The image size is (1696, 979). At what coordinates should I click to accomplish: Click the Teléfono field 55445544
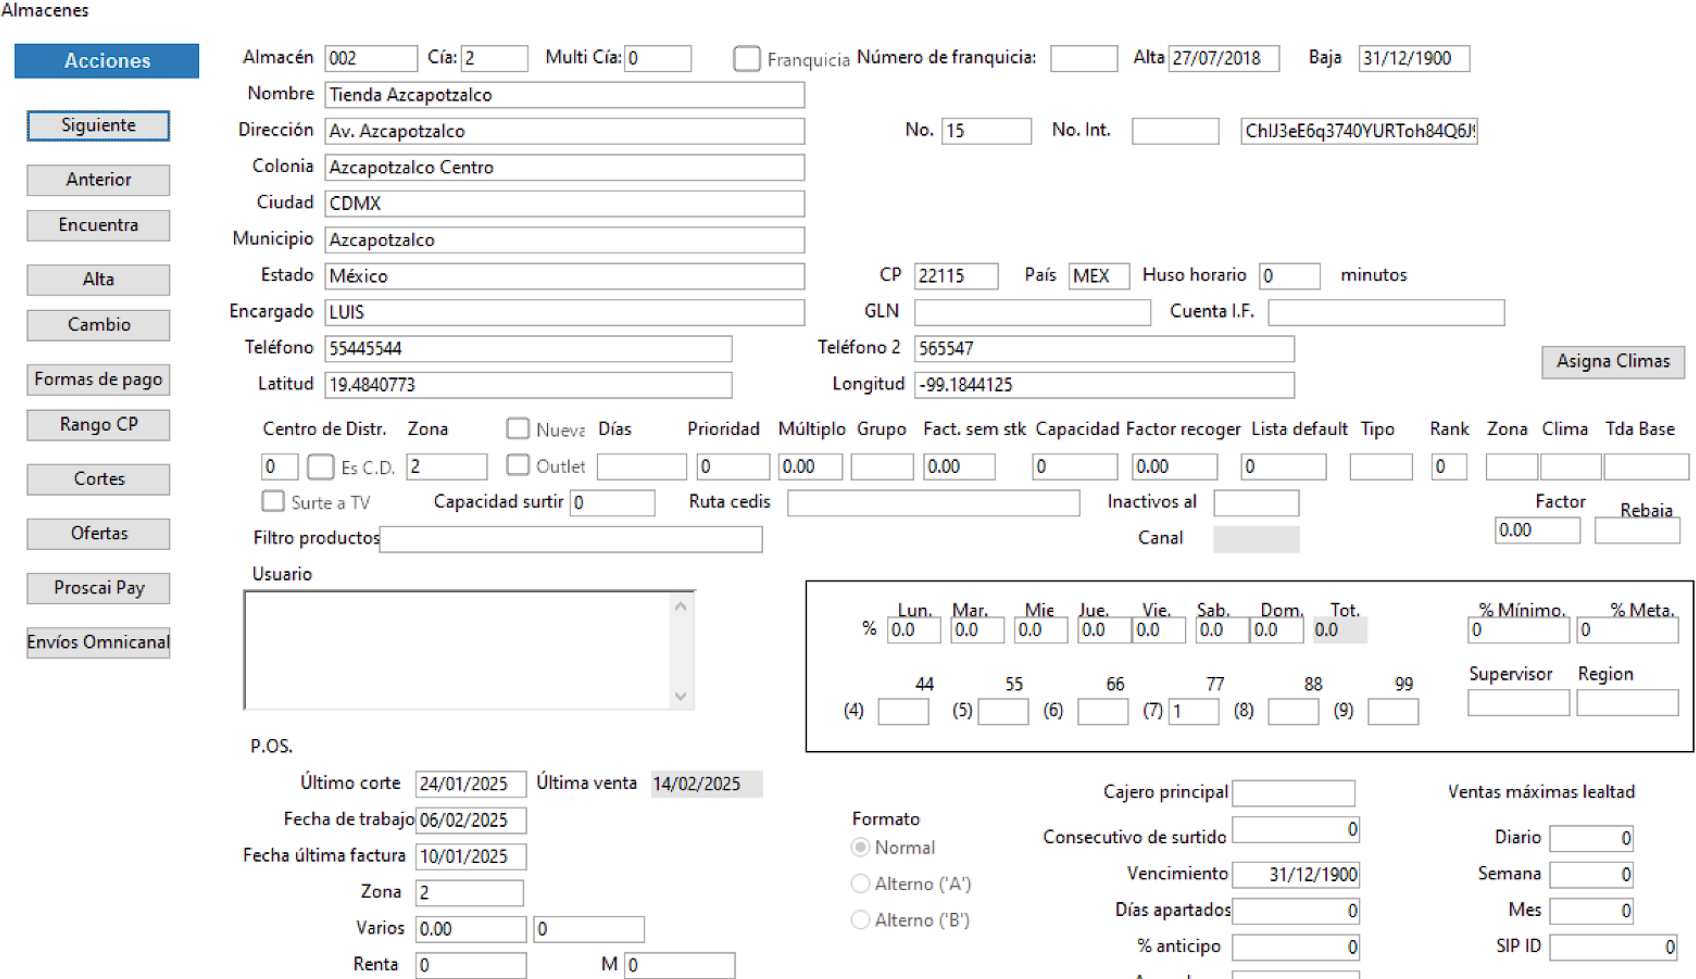(528, 349)
